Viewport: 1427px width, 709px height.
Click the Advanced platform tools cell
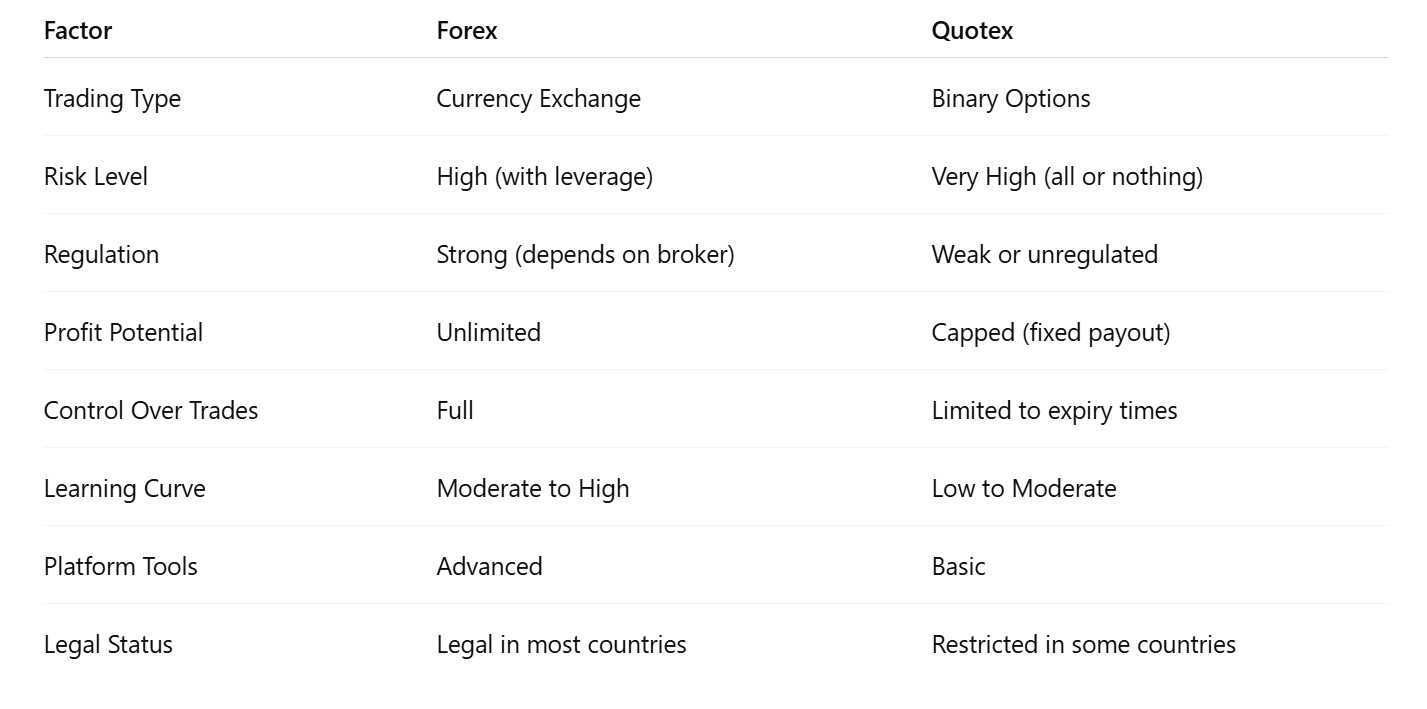[x=490, y=567]
